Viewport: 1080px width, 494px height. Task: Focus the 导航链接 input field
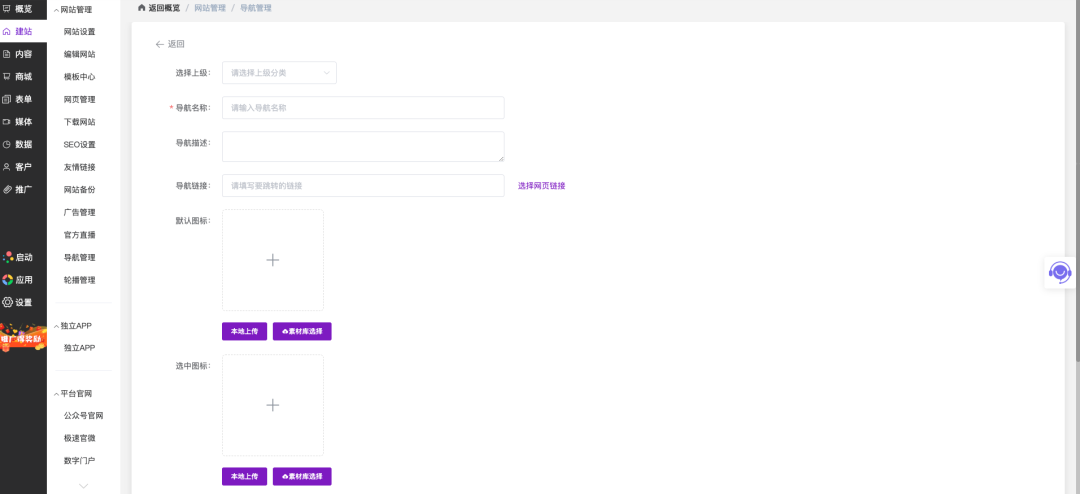tap(363, 185)
